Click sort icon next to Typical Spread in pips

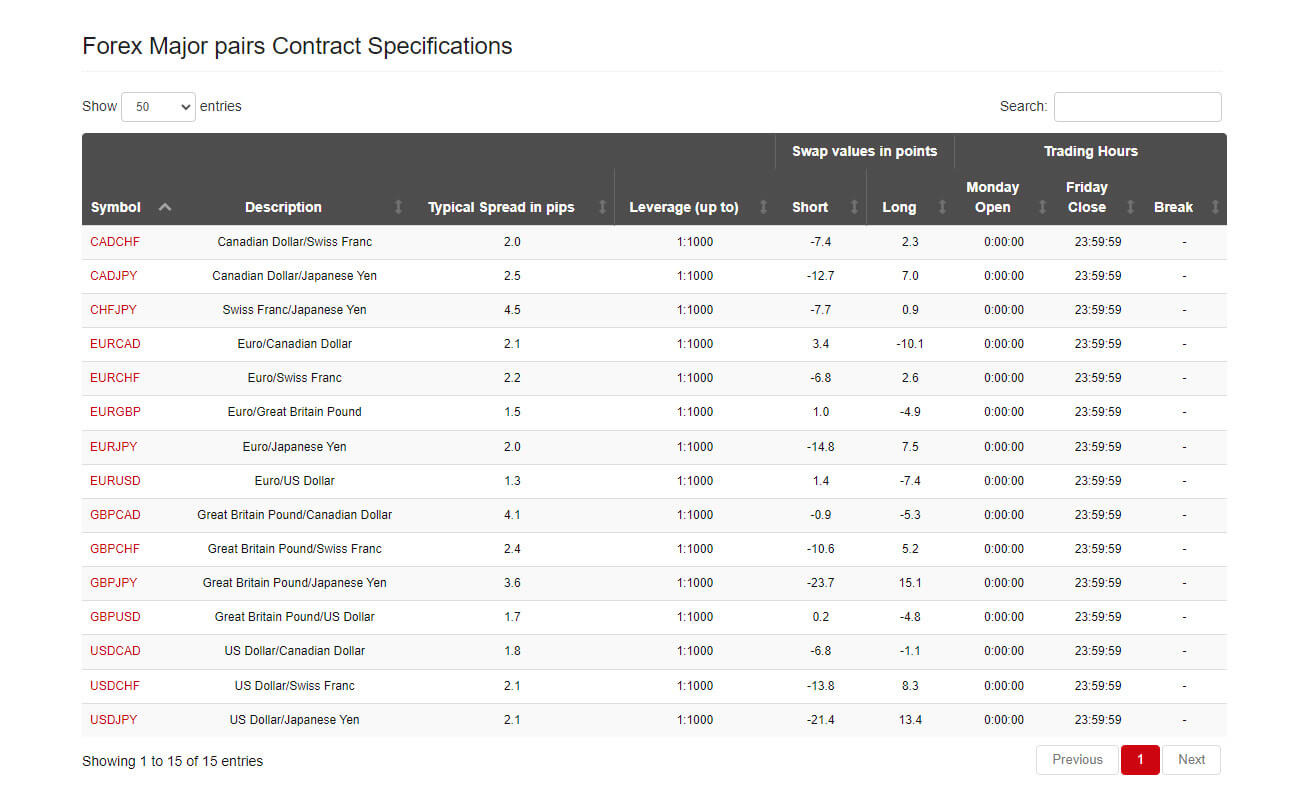pos(602,207)
